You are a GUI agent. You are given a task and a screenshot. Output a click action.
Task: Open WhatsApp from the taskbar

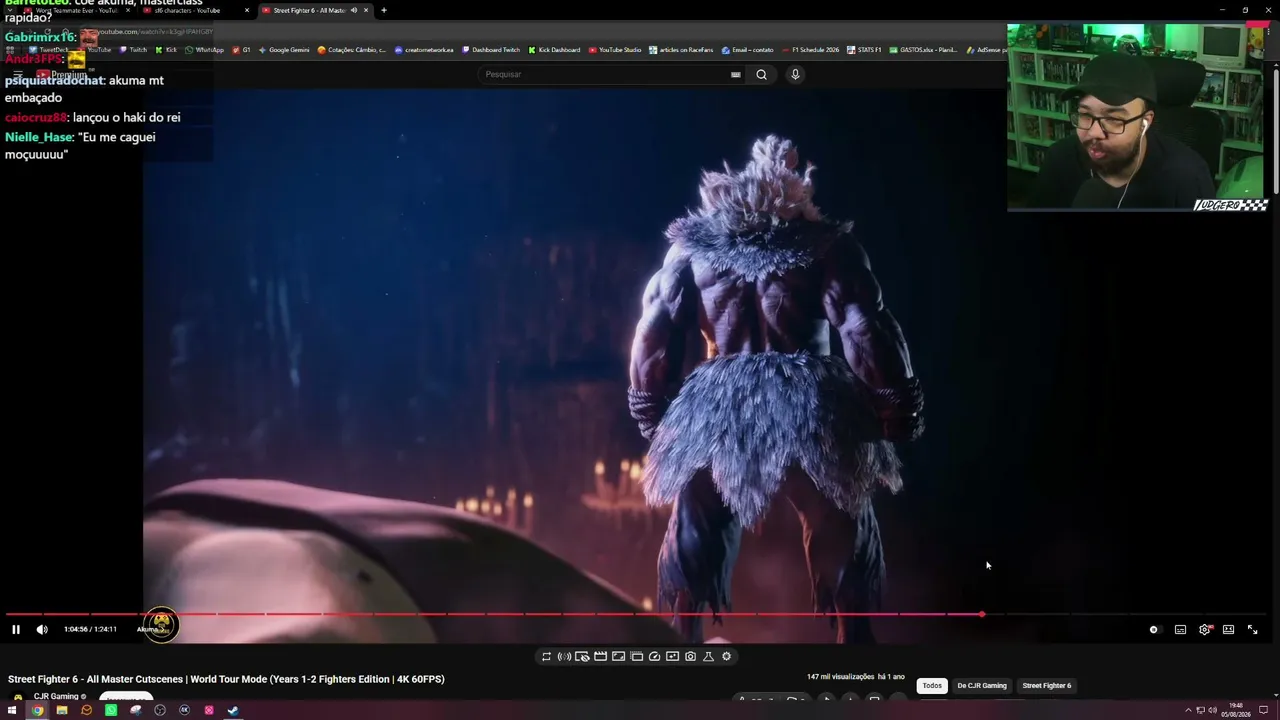[x=111, y=711]
